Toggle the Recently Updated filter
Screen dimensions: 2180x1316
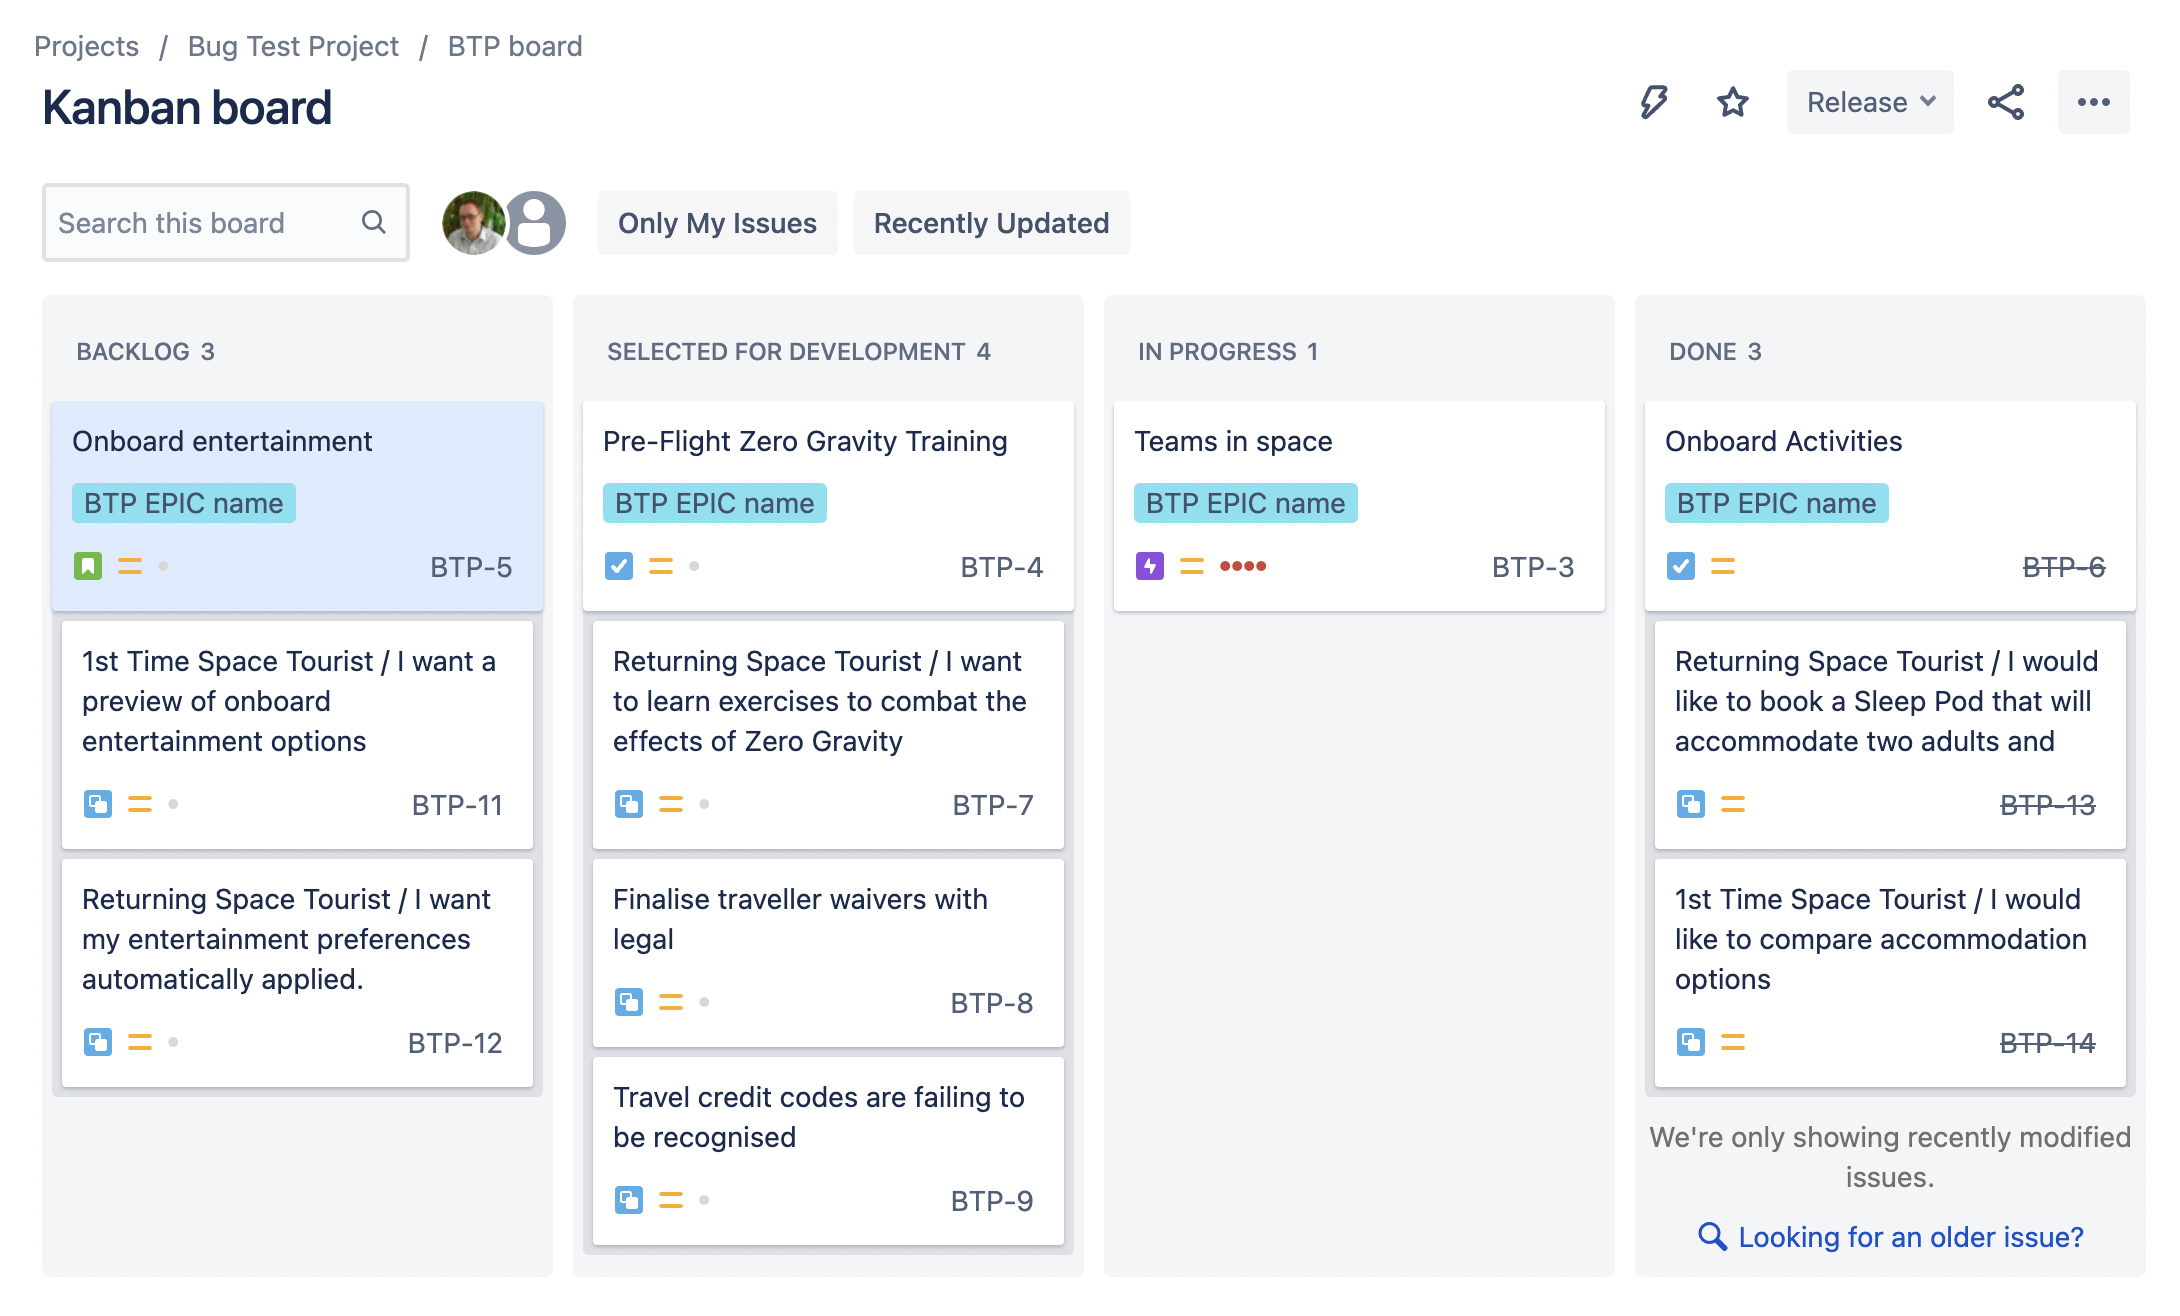pyautogui.click(x=991, y=223)
